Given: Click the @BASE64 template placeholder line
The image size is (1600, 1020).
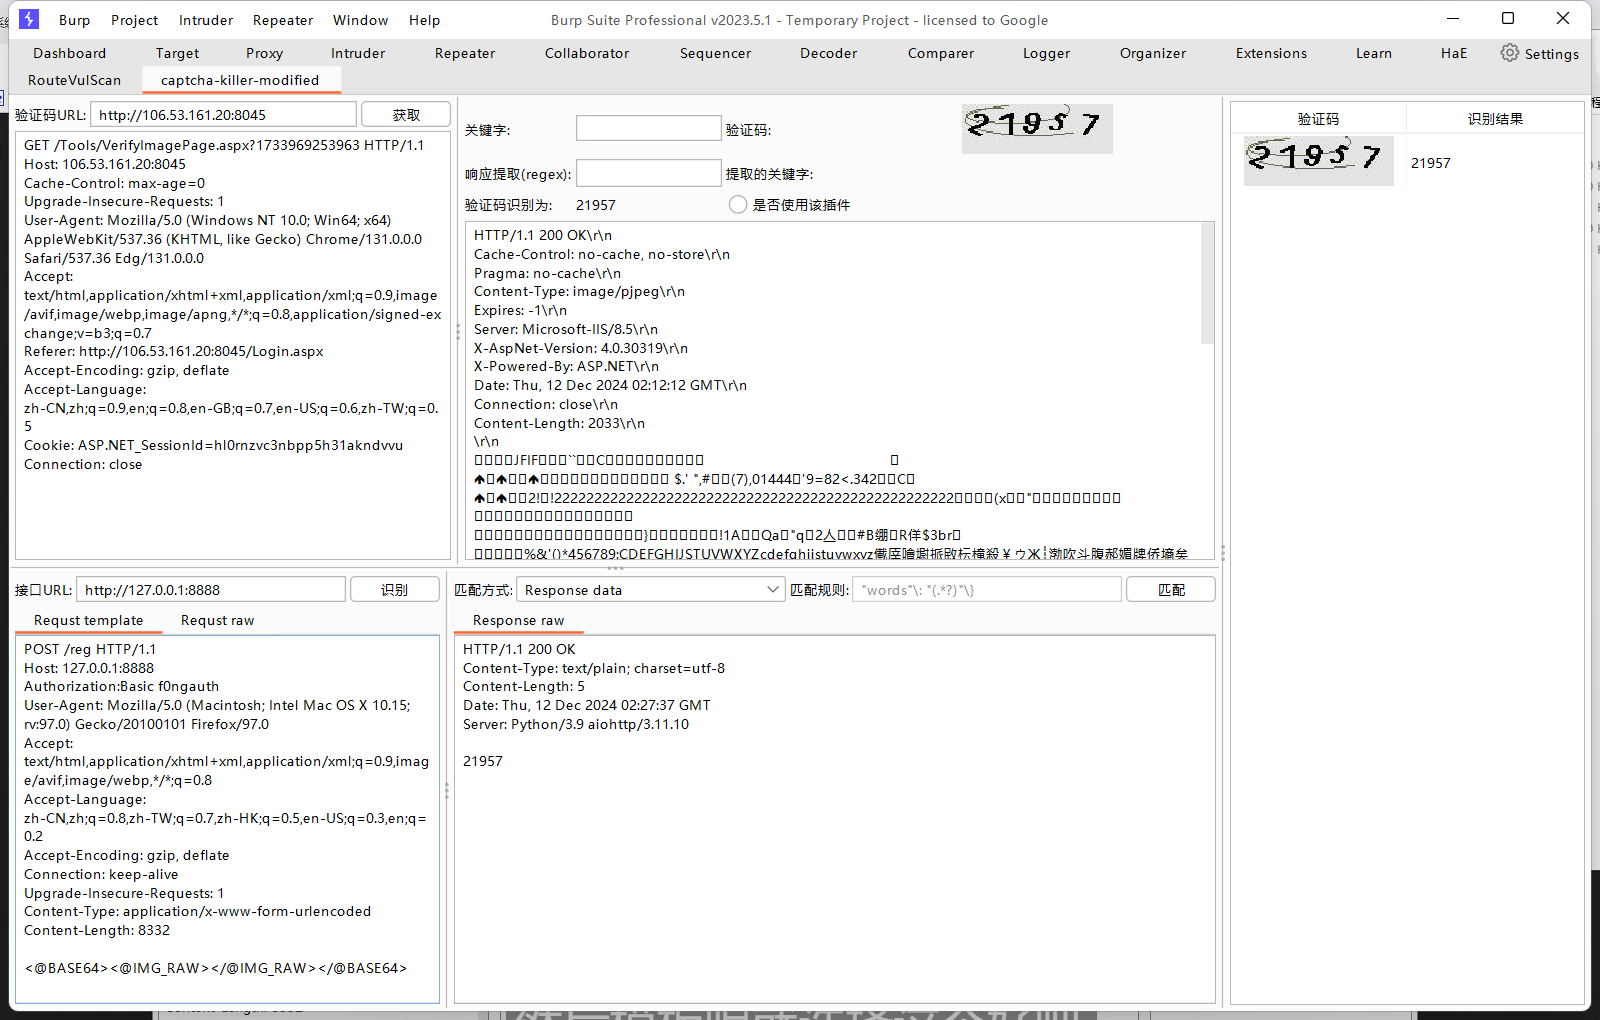Looking at the screenshot, I should [x=215, y=968].
